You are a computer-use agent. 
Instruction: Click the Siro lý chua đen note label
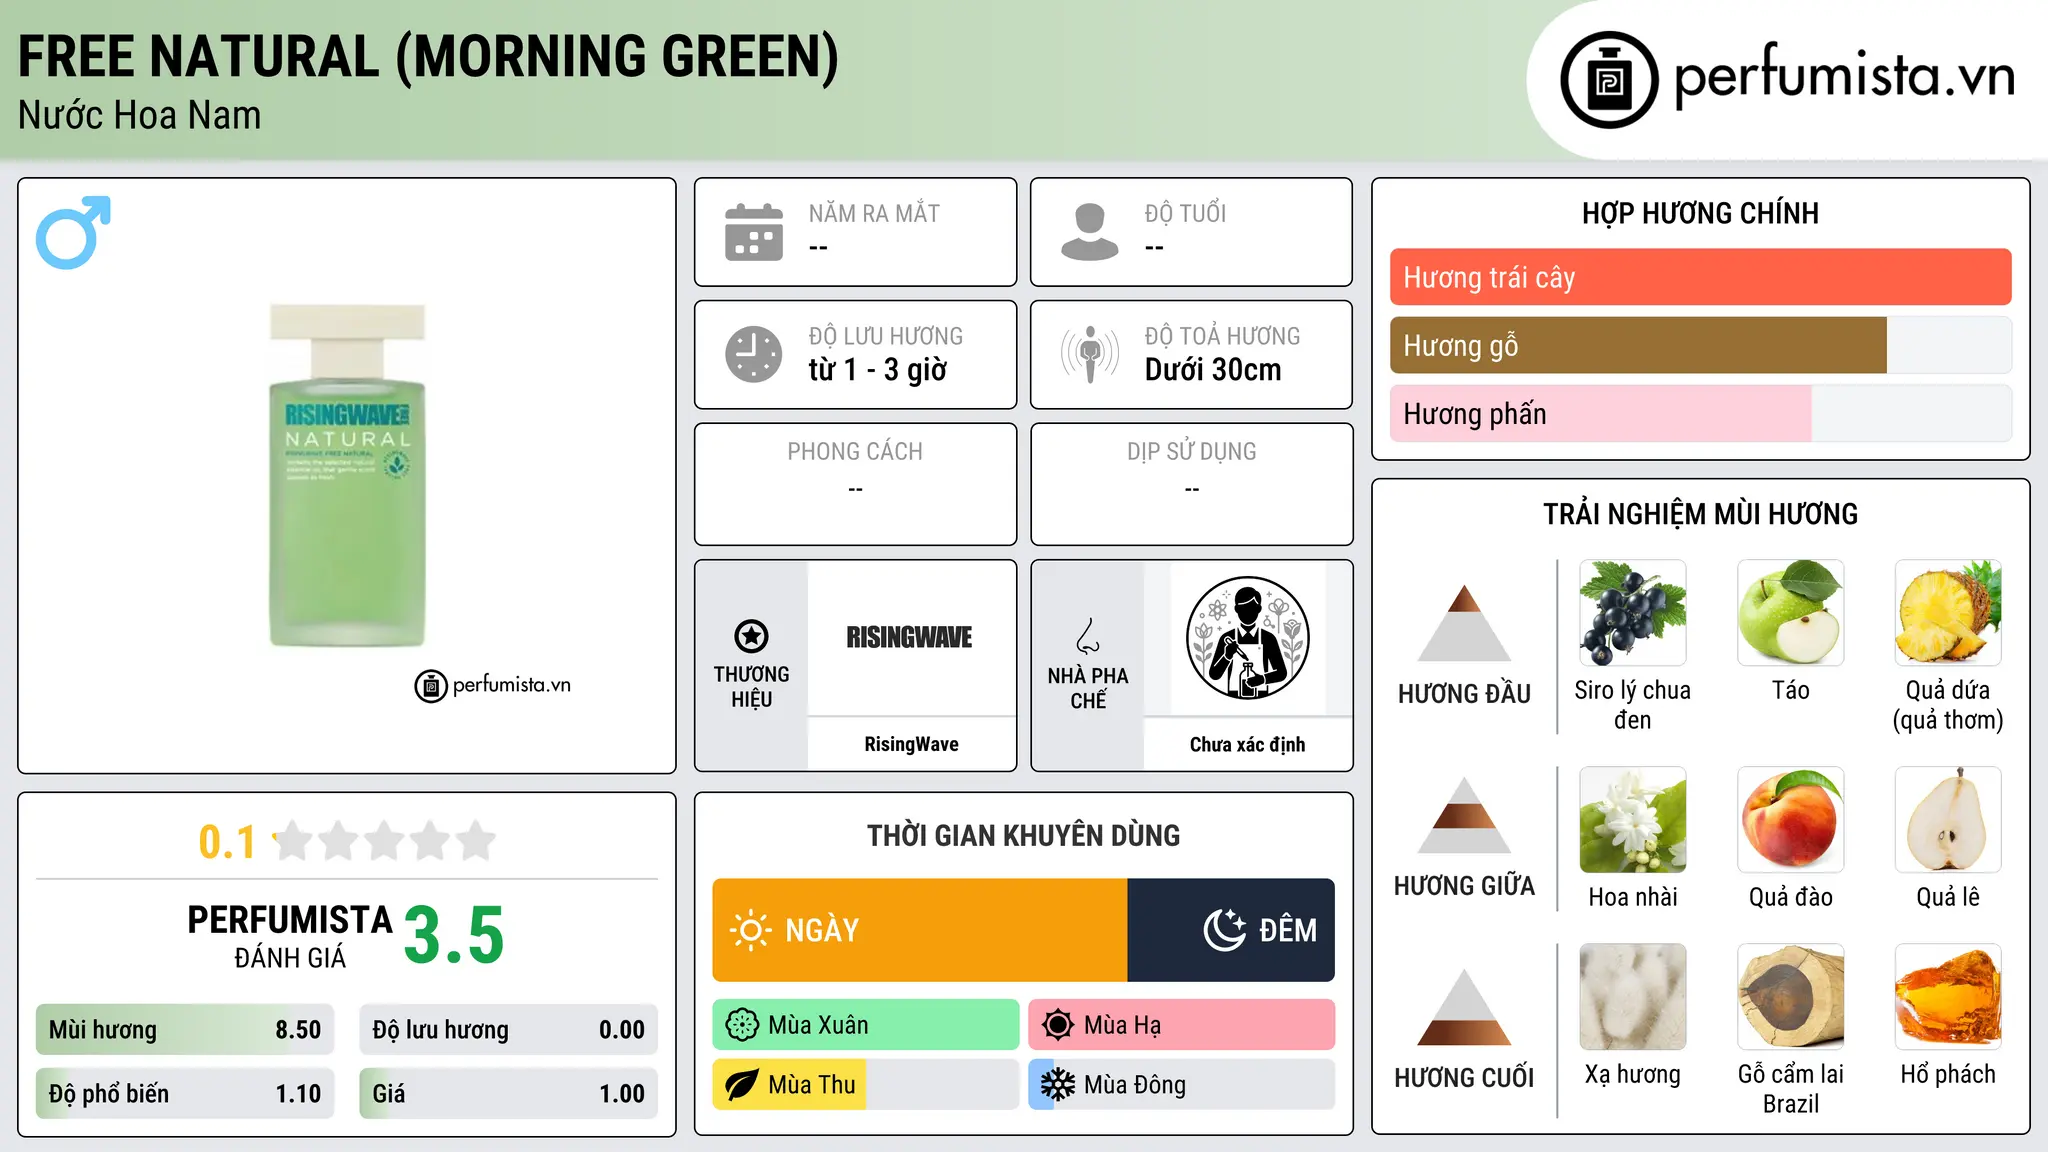tap(1633, 705)
